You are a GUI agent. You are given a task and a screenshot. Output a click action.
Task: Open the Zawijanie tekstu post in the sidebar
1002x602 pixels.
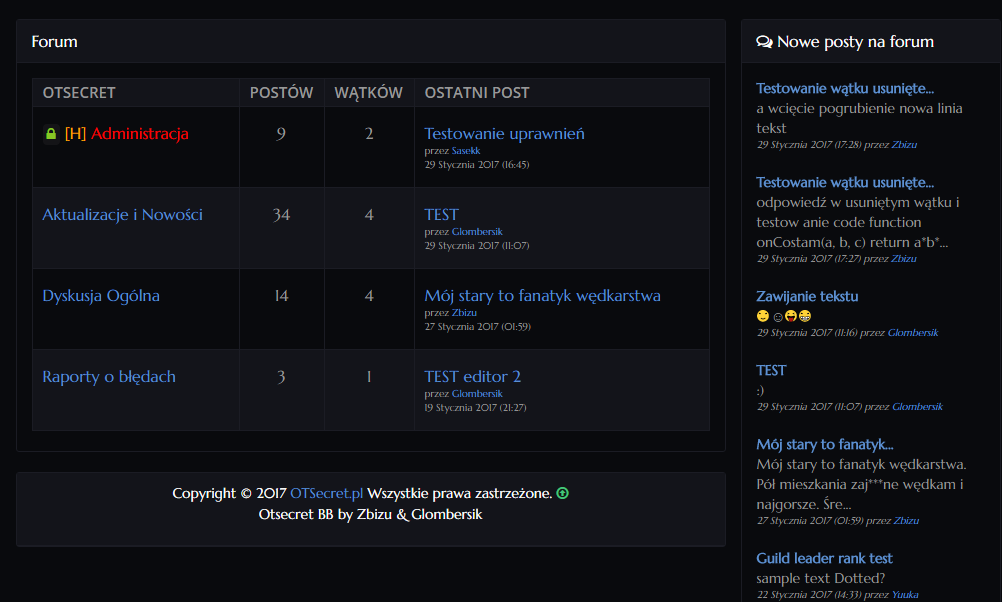coord(806,297)
